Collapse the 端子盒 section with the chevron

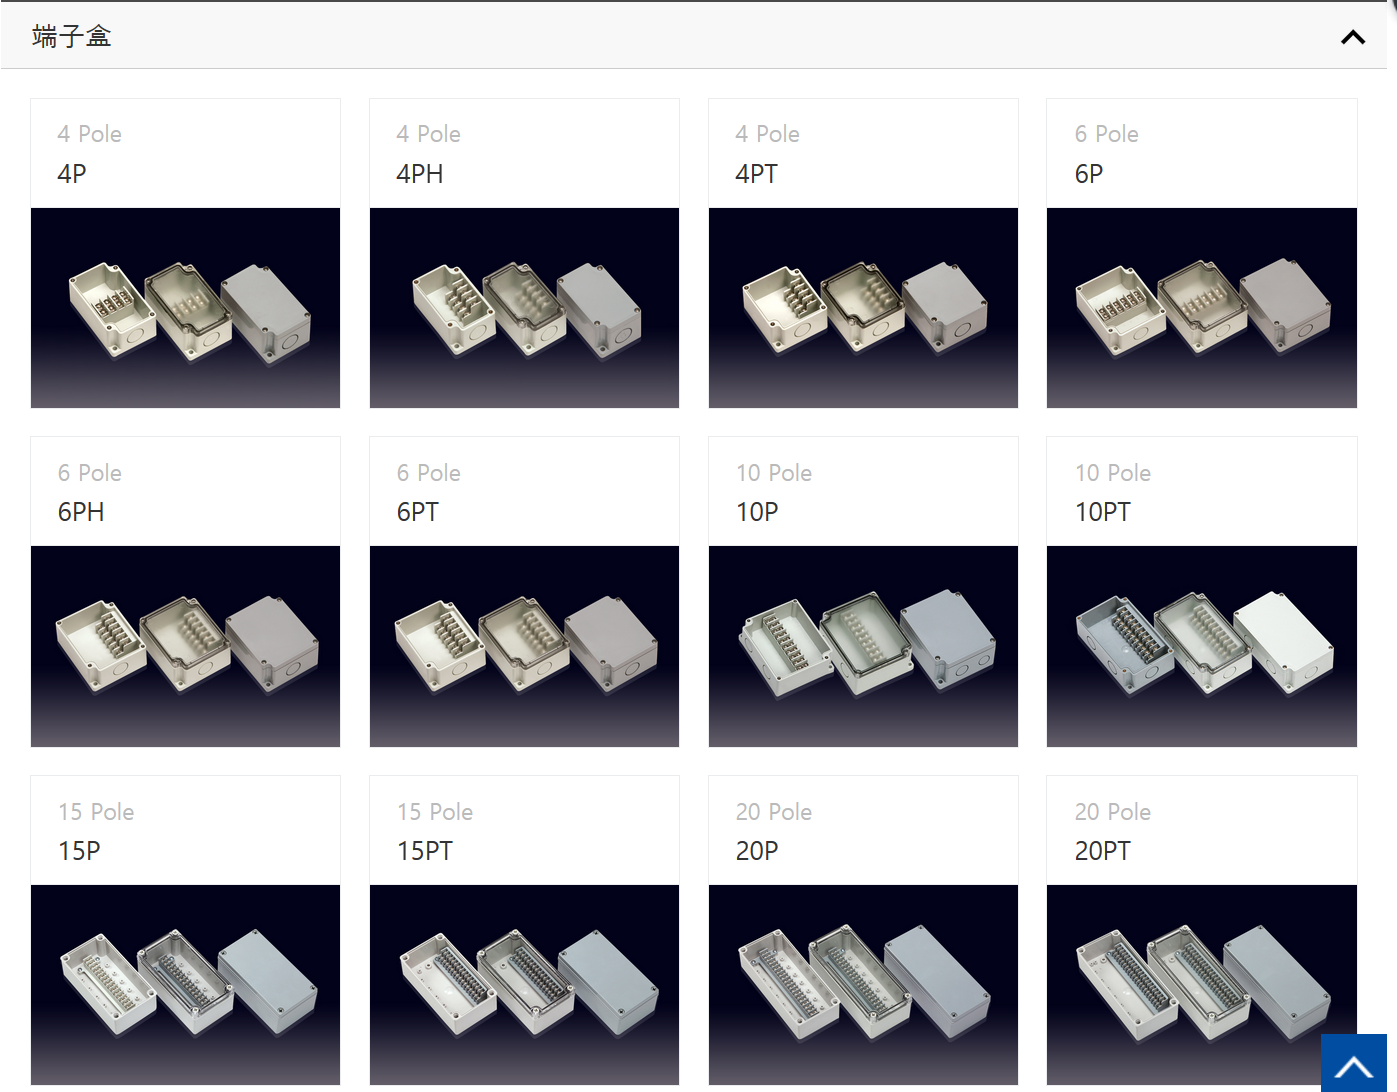point(1352,37)
